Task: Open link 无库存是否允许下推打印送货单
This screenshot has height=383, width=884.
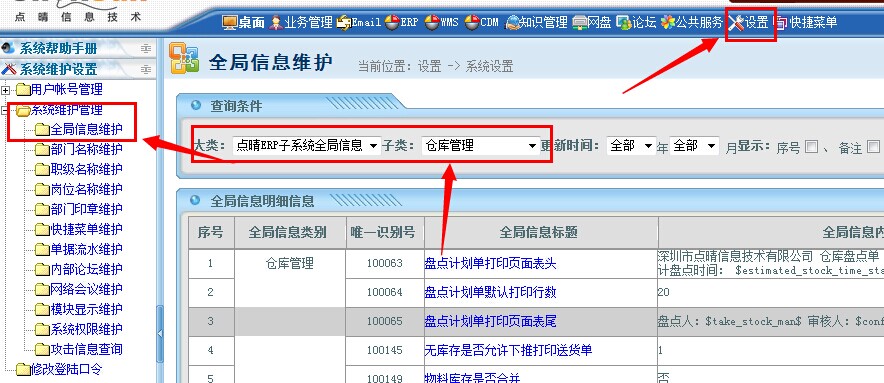Action: (x=508, y=350)
